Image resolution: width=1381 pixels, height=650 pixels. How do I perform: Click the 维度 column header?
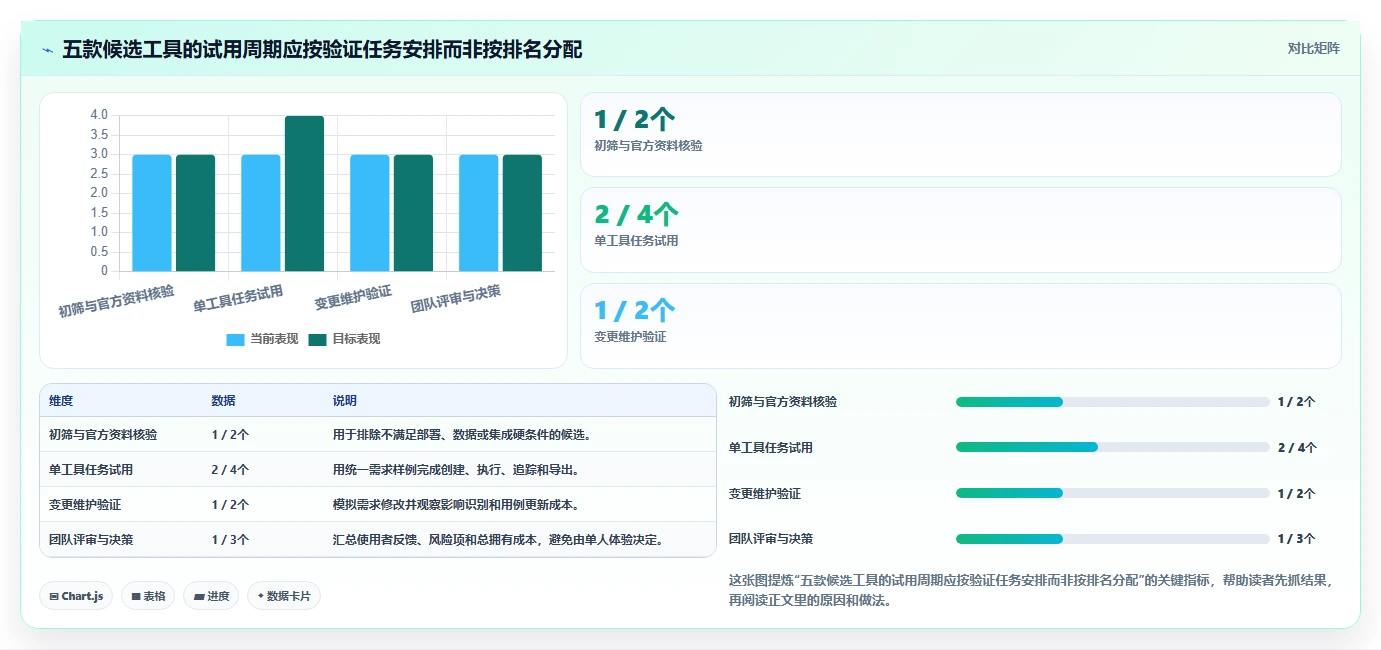61,400
